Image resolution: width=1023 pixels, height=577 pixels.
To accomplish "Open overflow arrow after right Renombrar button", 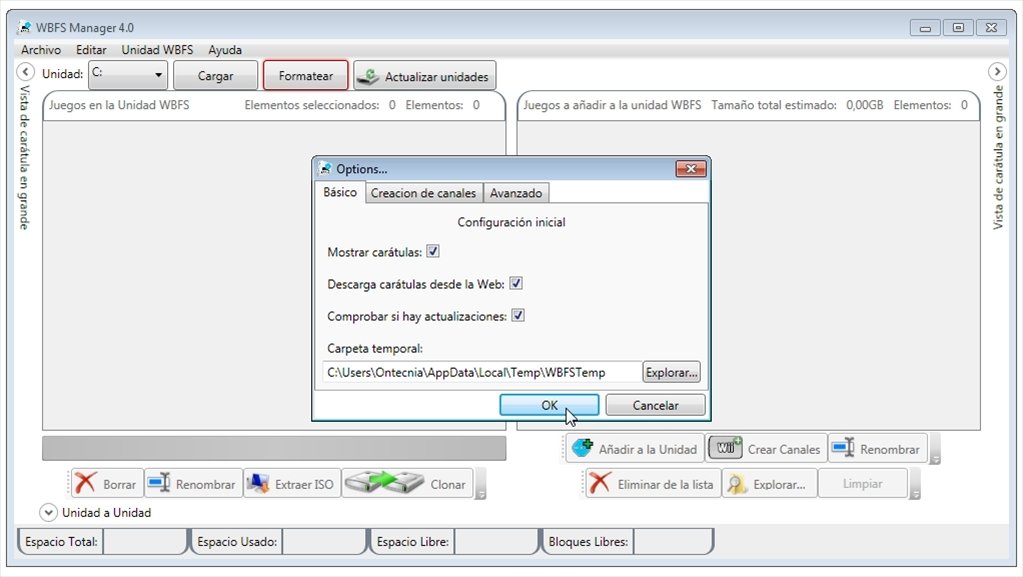I will point(935,448).
